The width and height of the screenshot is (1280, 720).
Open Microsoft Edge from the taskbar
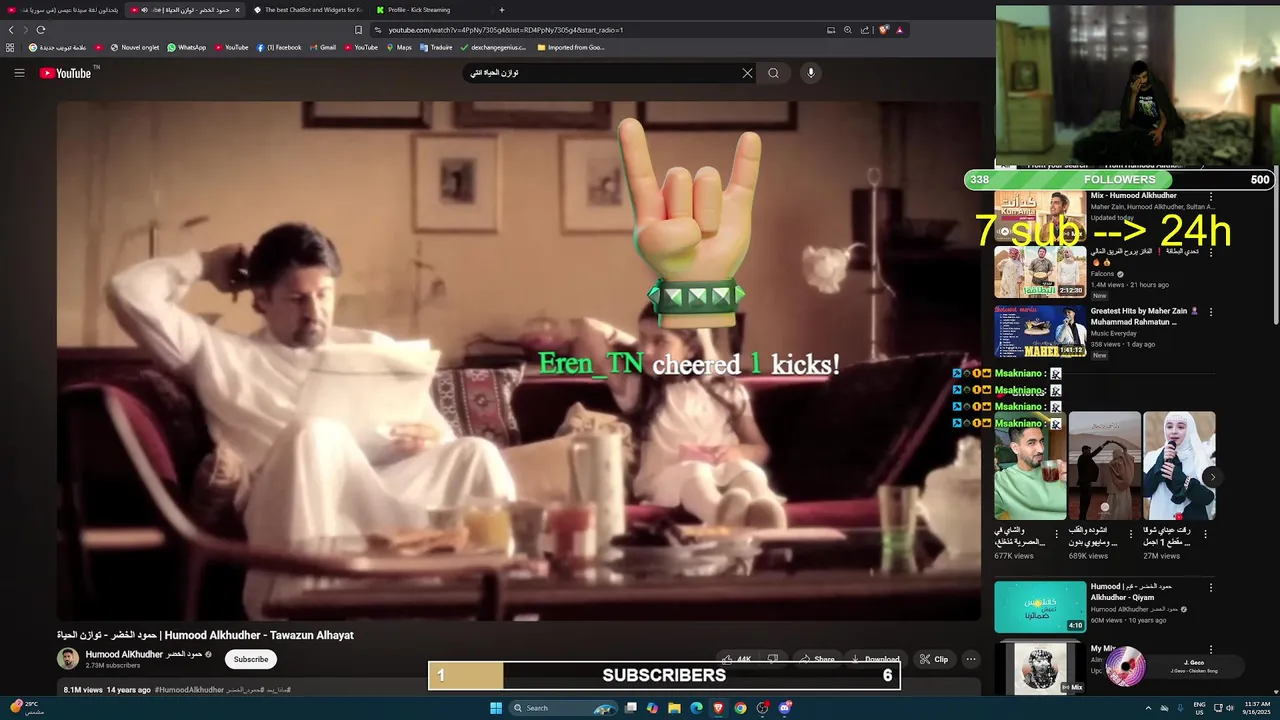697,708
